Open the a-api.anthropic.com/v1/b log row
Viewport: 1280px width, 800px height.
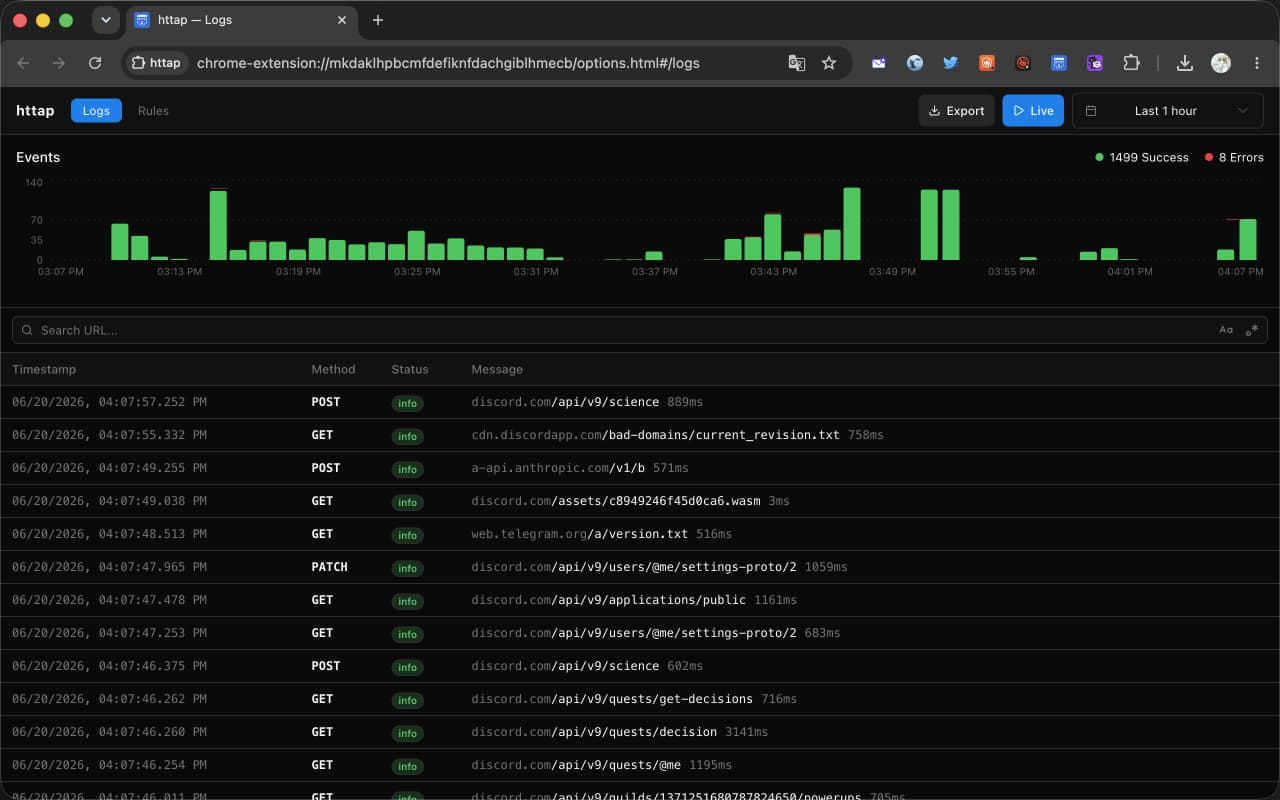click(x=640, y=468)
